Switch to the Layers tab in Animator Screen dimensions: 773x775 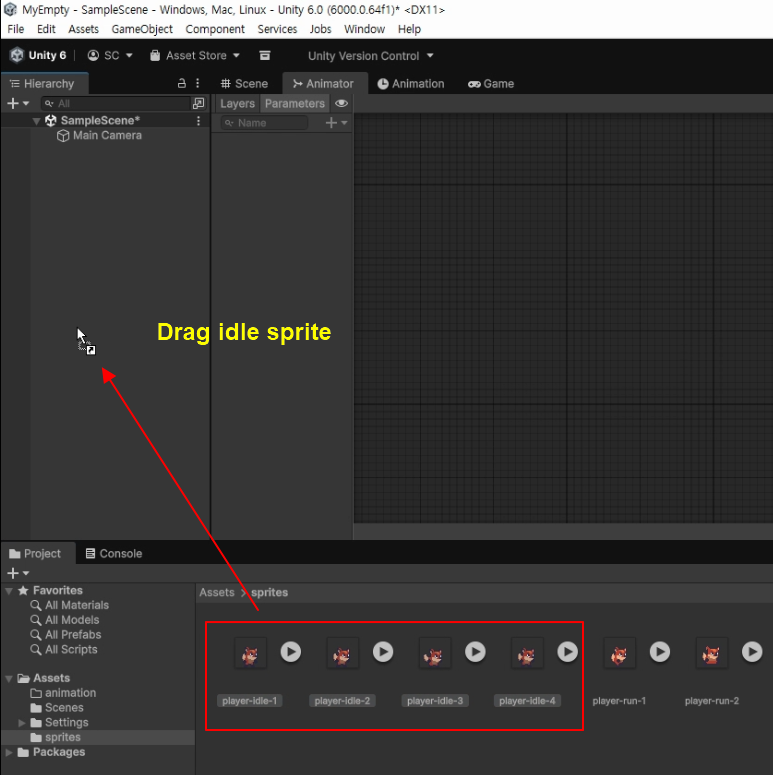237,104
